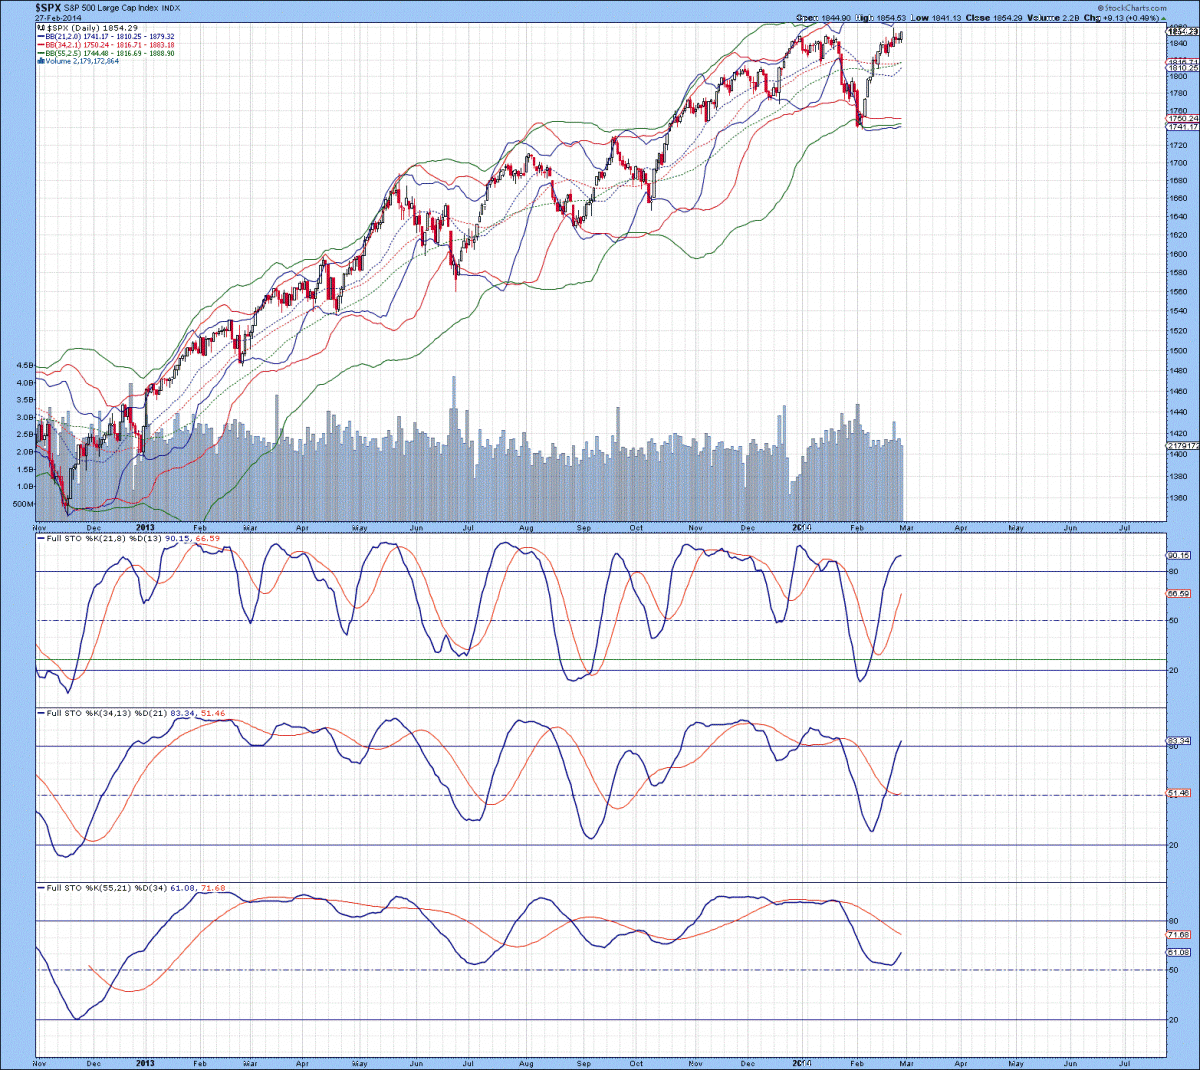Click the 2014 marker on the price chart time axis

pyautogui.click(x=802, y=527)
